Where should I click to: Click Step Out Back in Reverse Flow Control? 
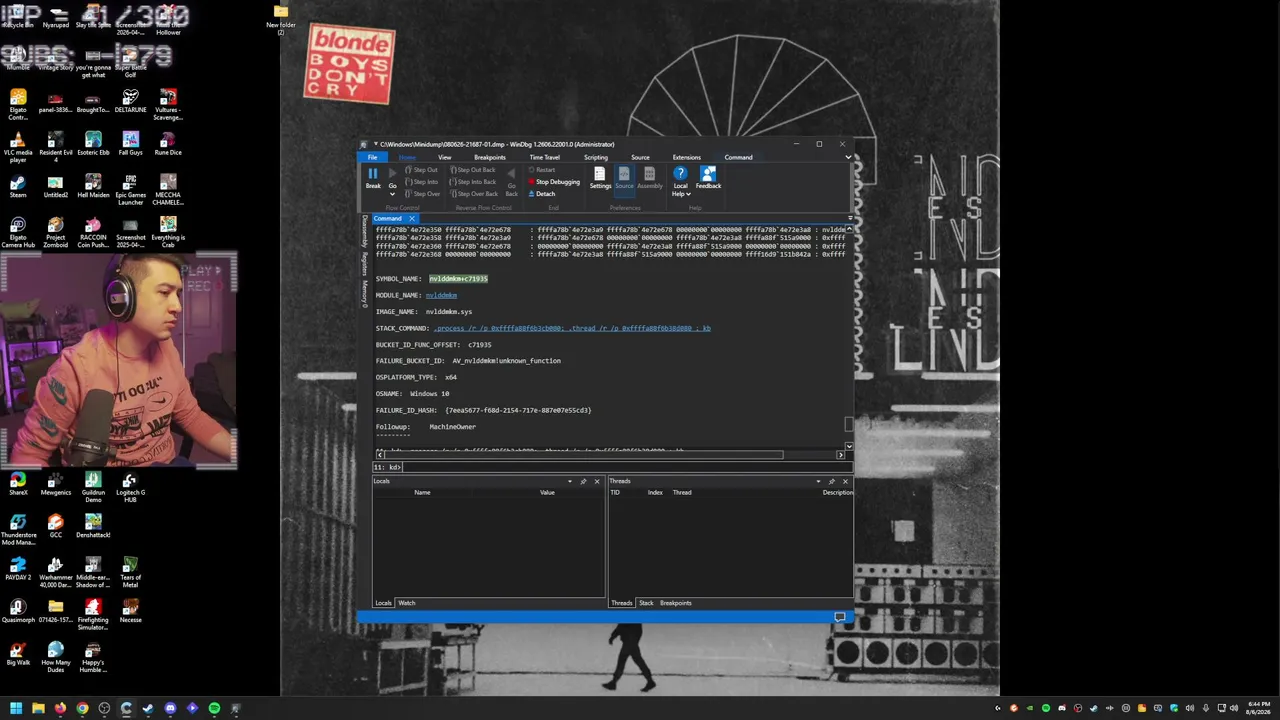[x=473, y=170]
